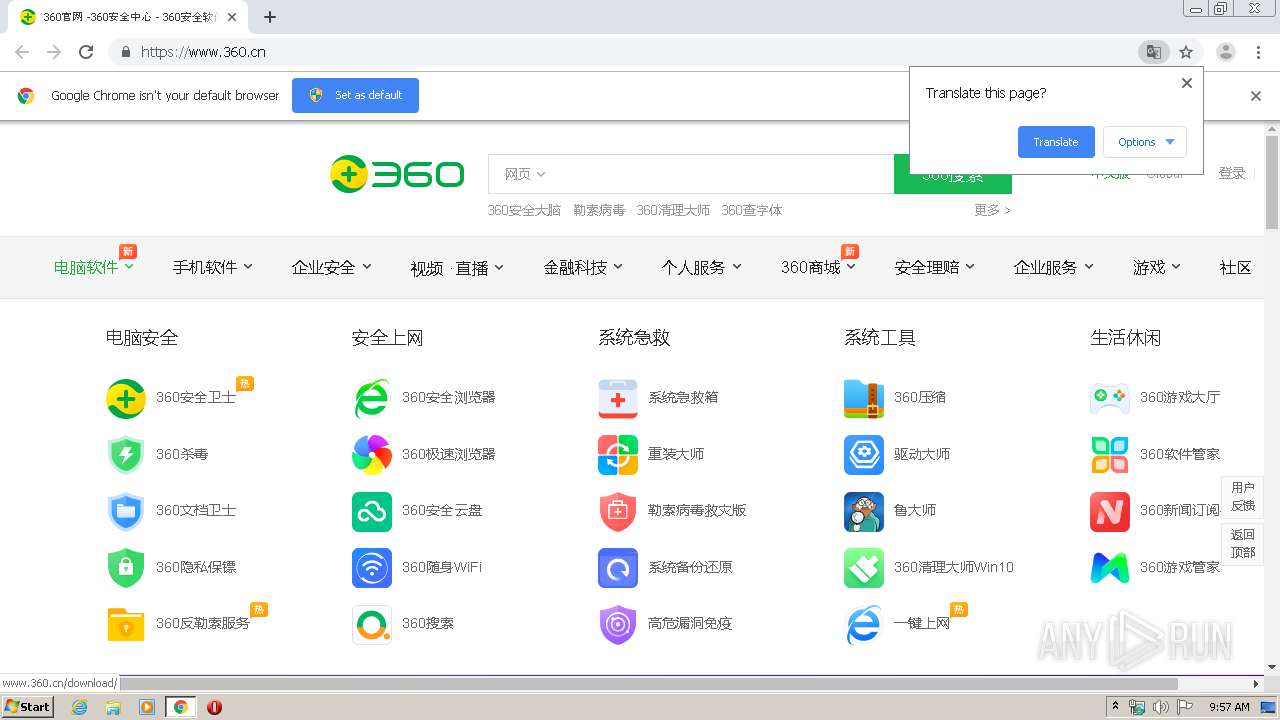Open the 360文档卫士 icon

click(x=126, y=511)
